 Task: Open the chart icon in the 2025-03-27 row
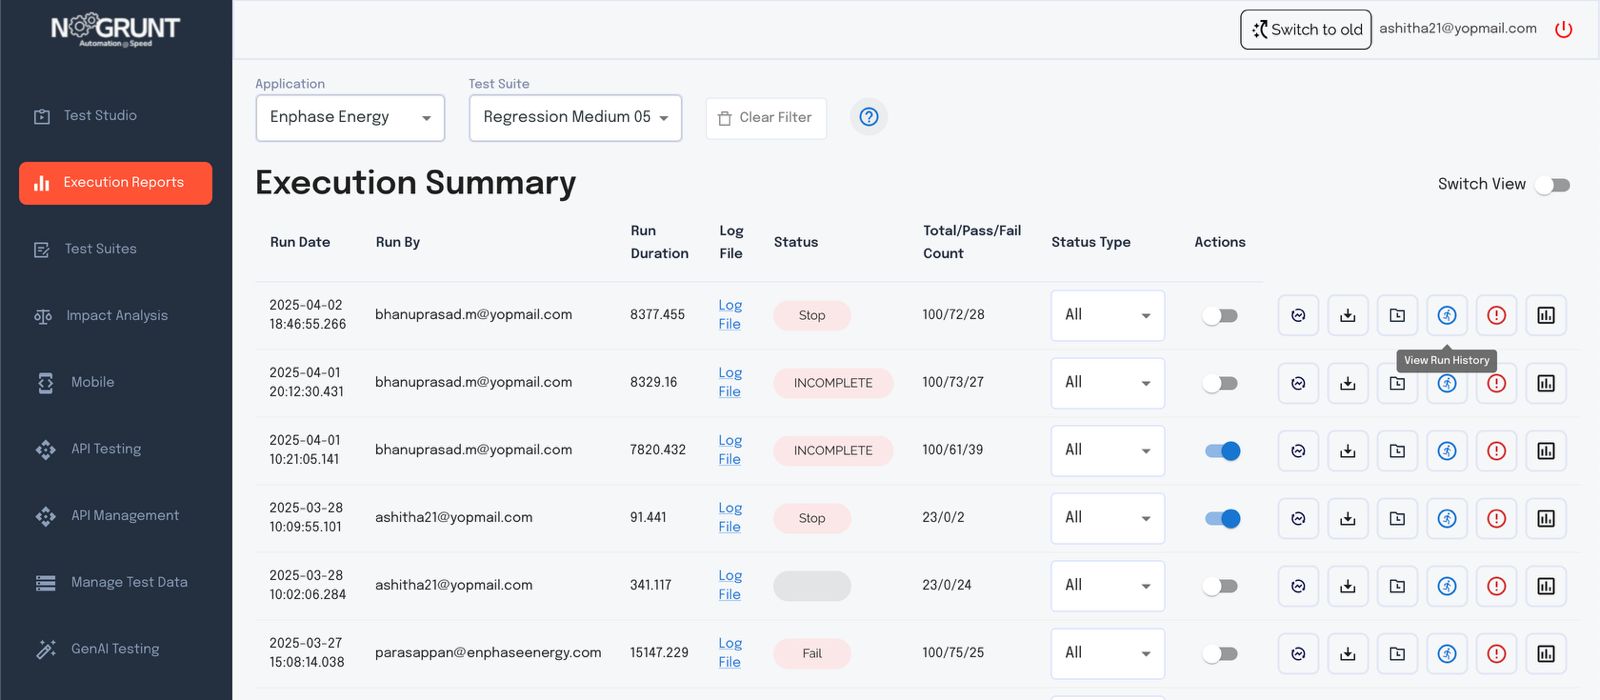(x=1546, y=654)
